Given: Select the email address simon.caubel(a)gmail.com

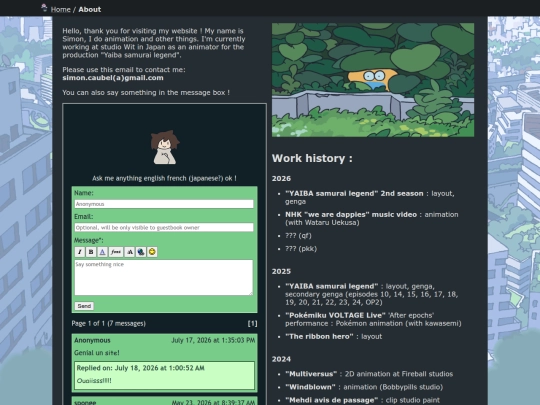Looking at the screenshot, I should point(113,78).
